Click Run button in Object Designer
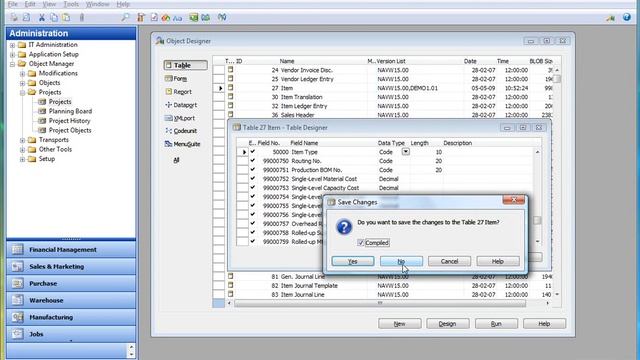 [496, 324]
